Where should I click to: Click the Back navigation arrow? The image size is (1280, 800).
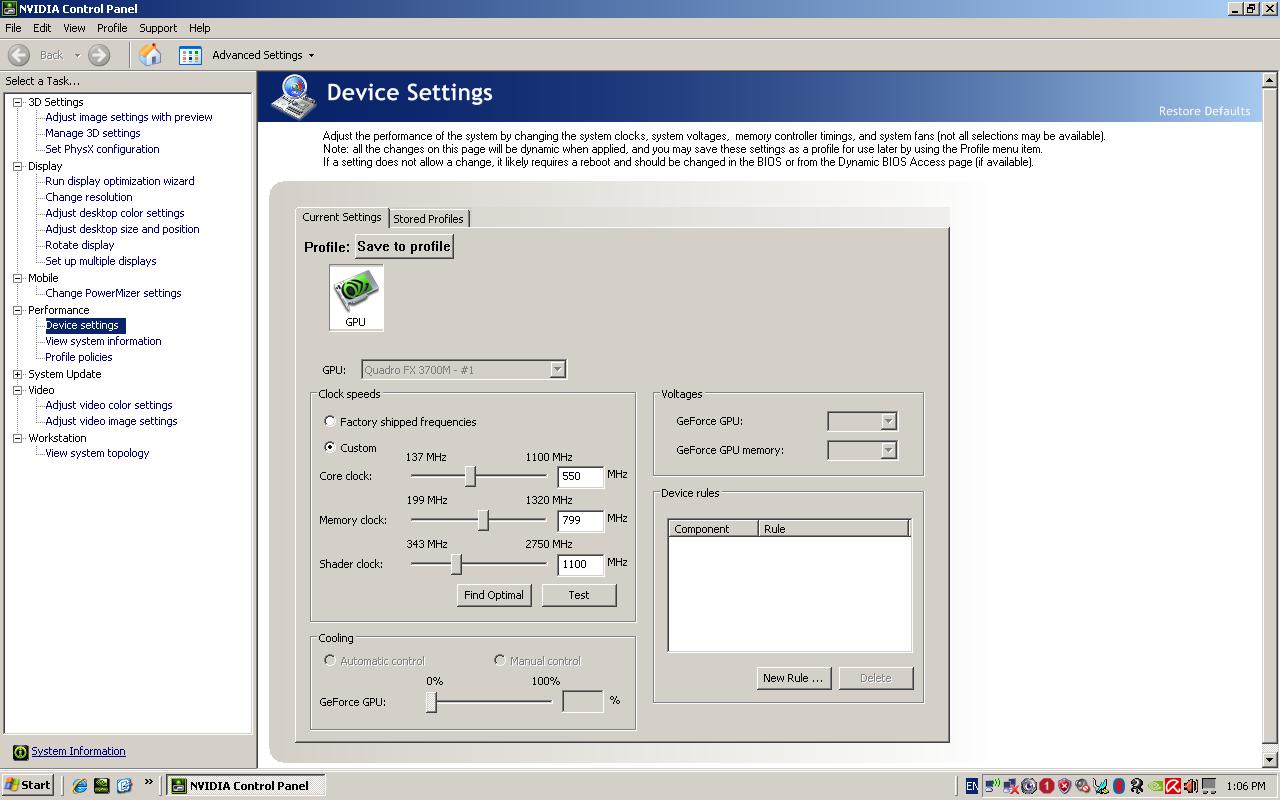pyautogui.click(x=19, y=55)
